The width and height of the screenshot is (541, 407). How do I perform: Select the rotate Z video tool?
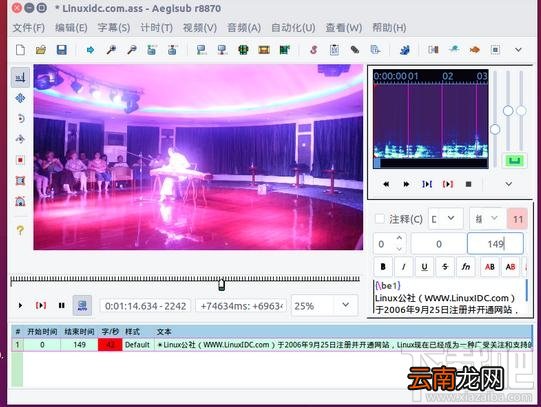pyautogui.click(x=20, y=119)
